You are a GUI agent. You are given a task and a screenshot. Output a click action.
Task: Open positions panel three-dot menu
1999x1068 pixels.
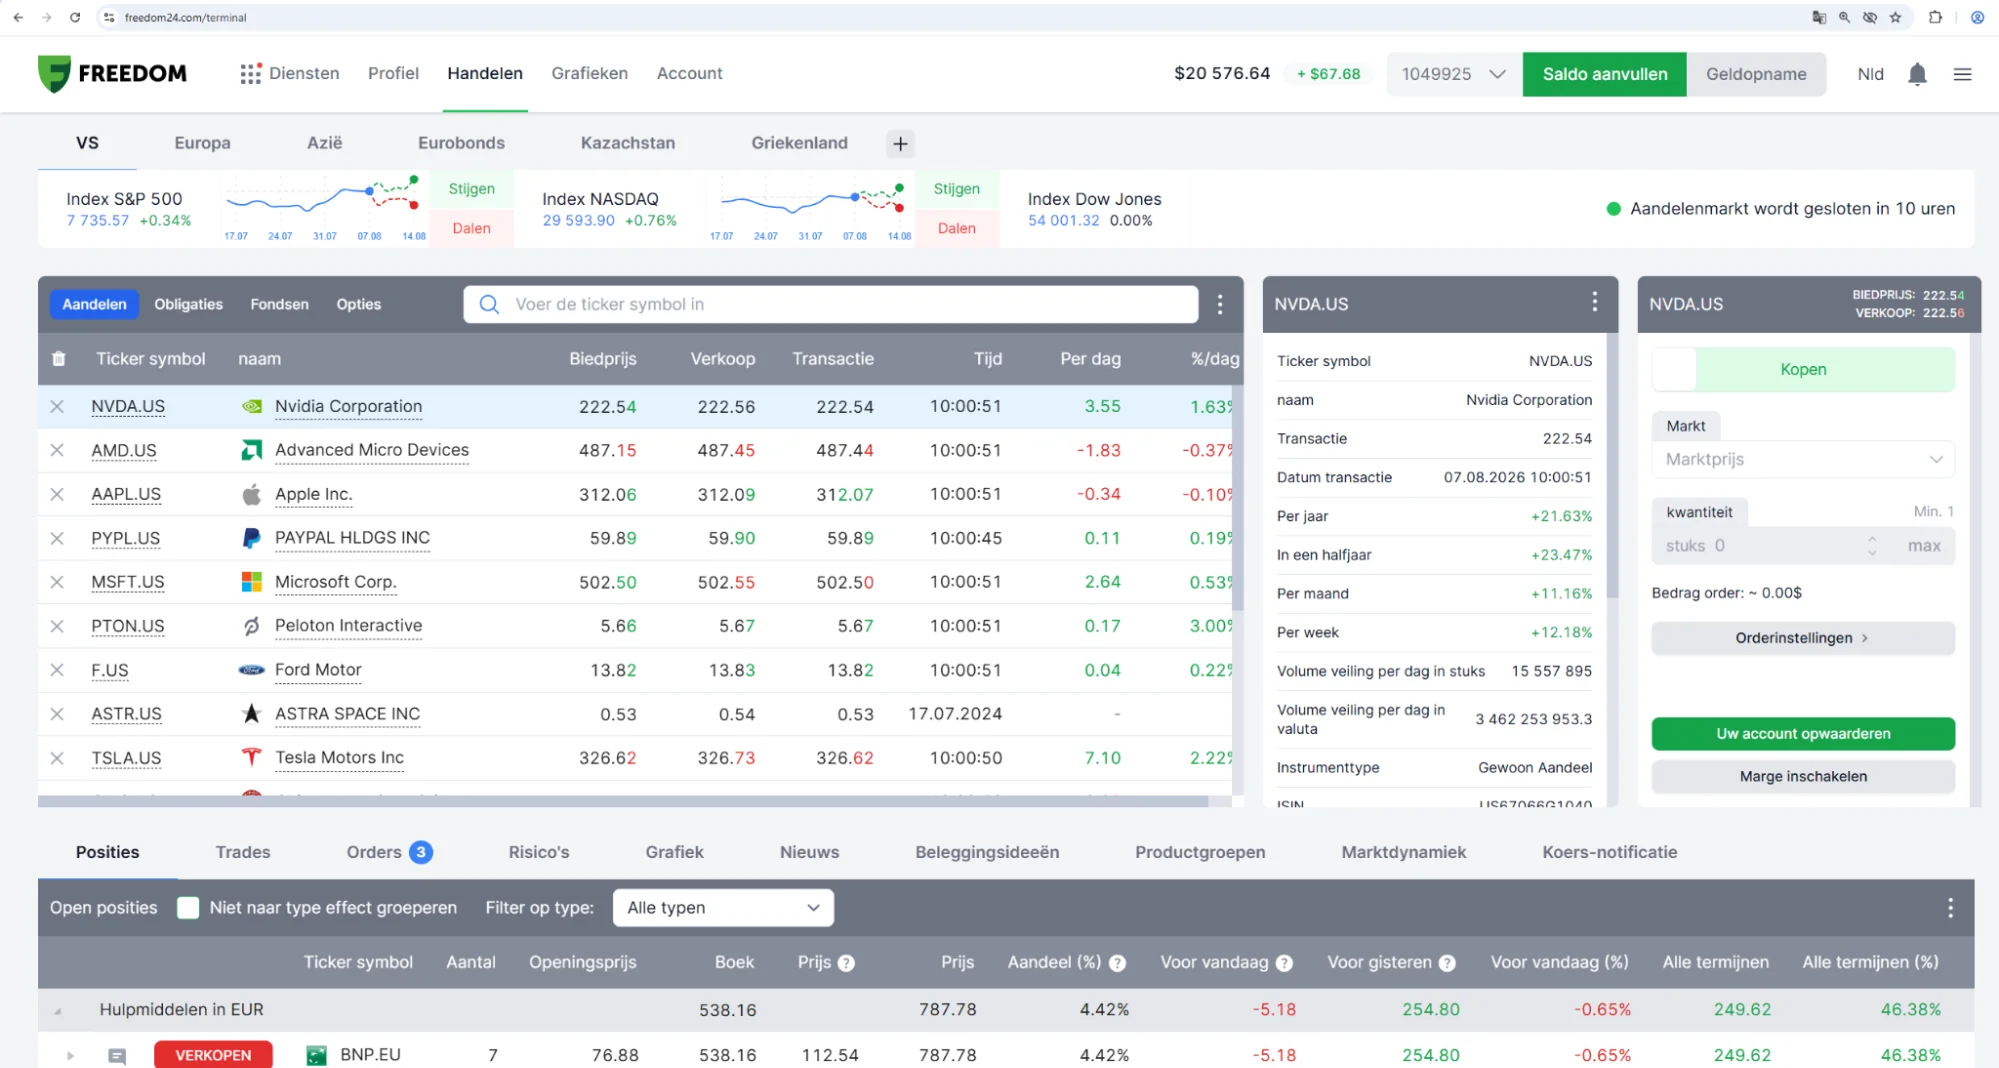1950,907
